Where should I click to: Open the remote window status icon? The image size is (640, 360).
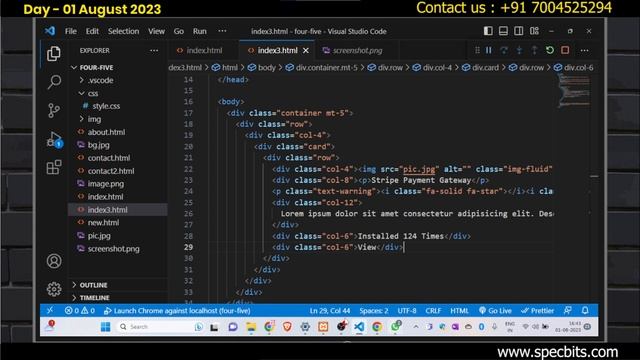[x=50, y=311]
